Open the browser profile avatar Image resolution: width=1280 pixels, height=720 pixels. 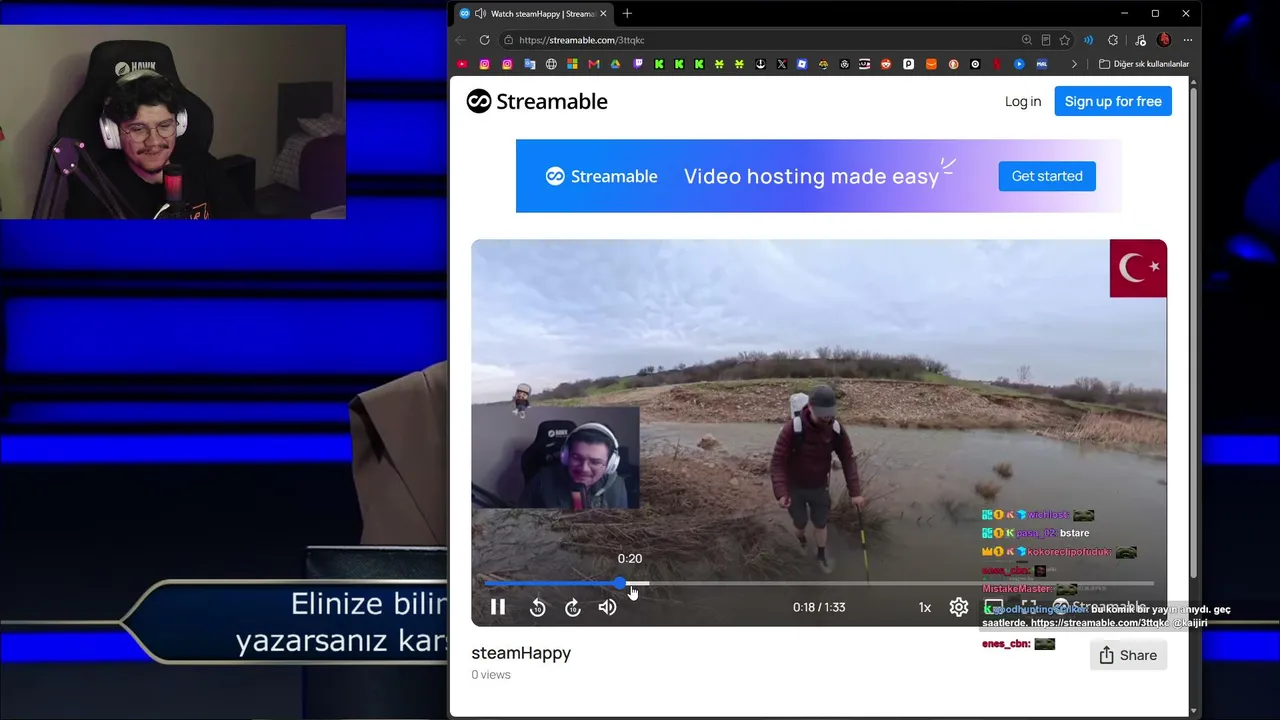[x=1164, y=40]
